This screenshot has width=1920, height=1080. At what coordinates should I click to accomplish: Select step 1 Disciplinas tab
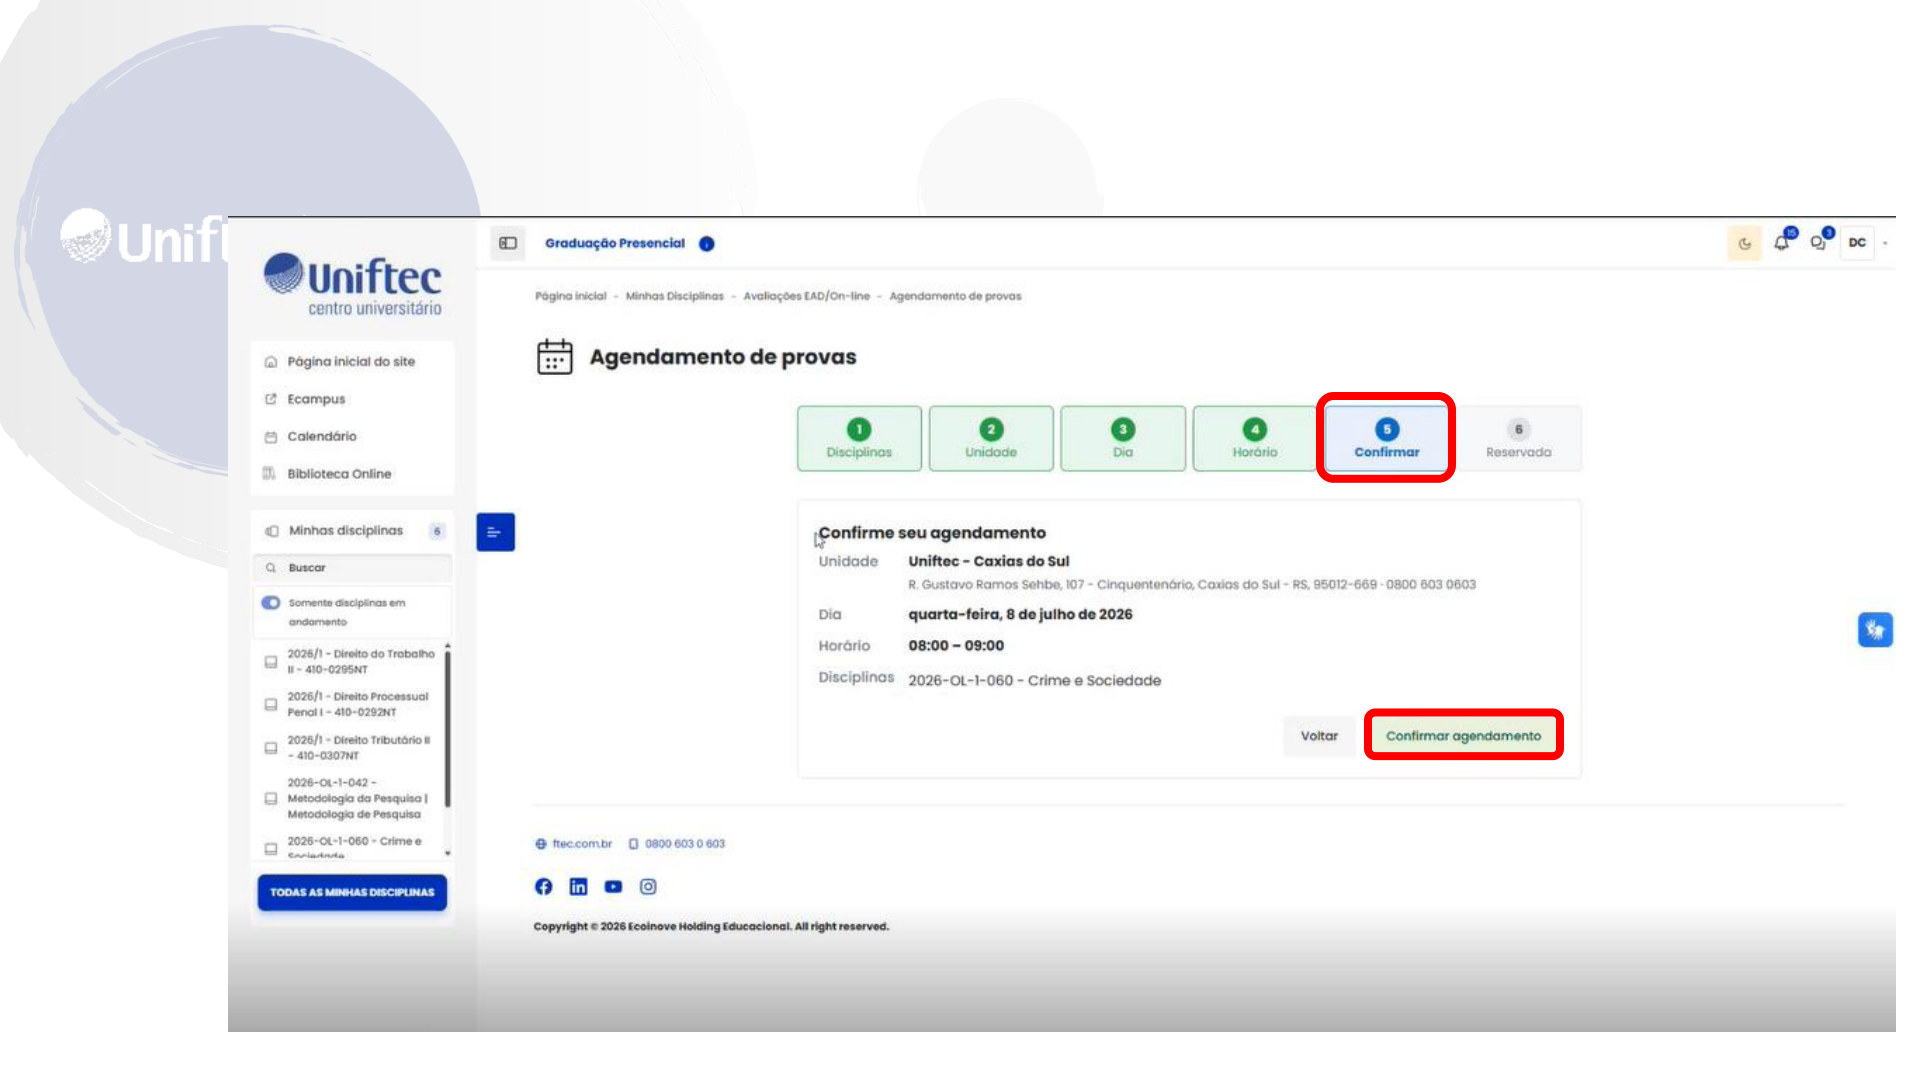tap(859, 439)
